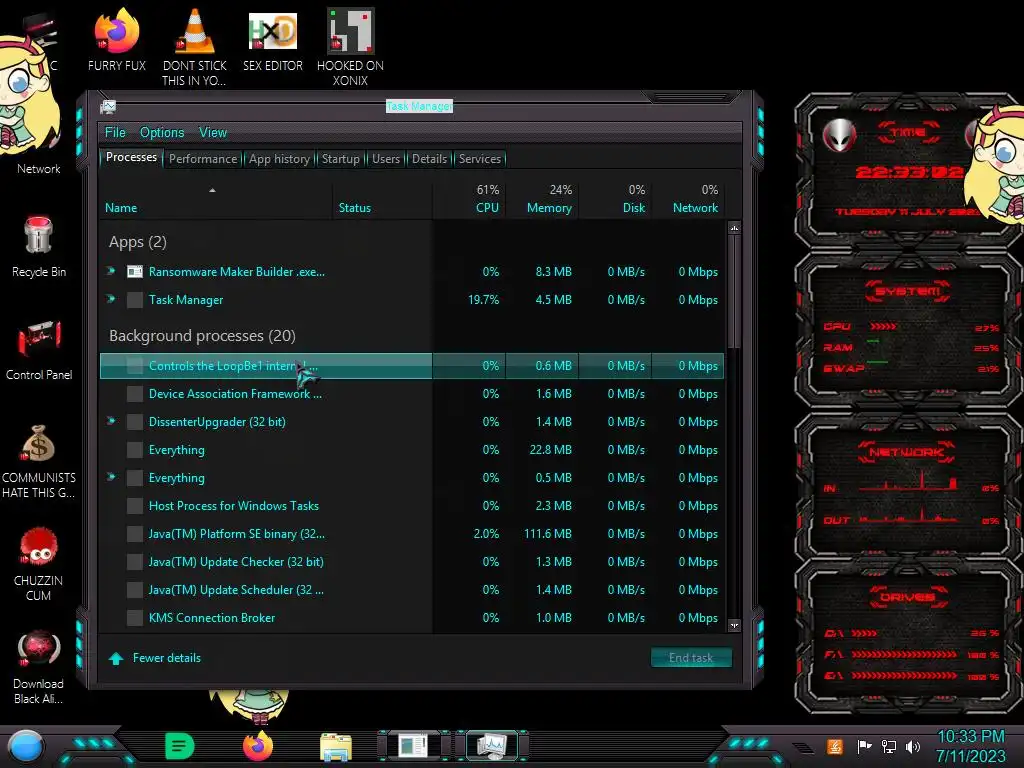The width and height of the screenshot is (1024, 768).
Task: Click the End task button
Action: click(x=691, y=658)
